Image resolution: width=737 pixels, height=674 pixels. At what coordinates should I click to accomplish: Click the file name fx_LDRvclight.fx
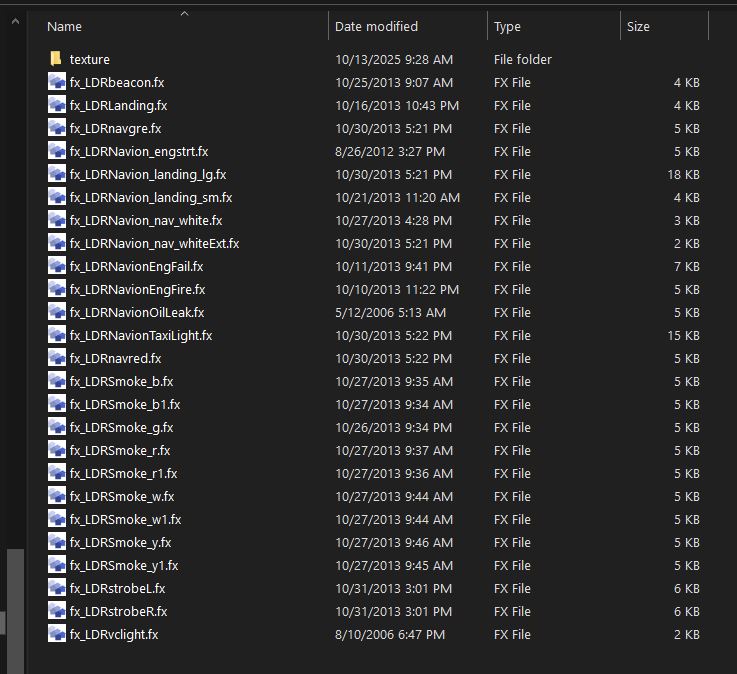coord(114,635)
